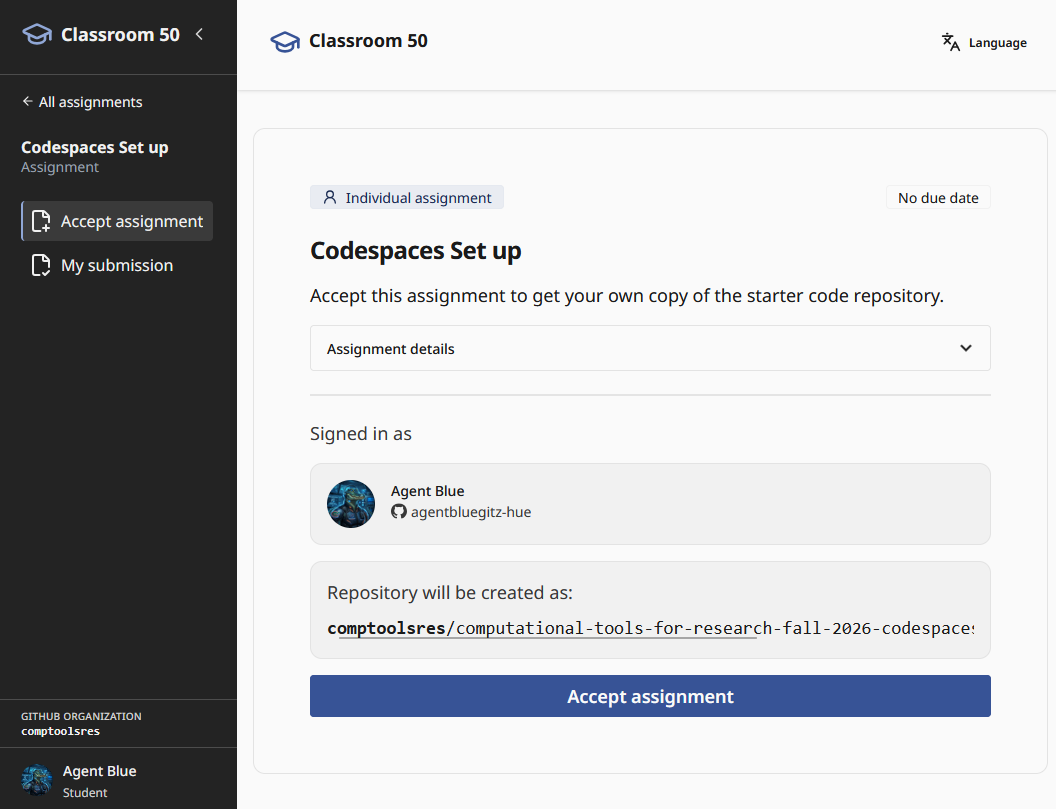
Task: Click the agentbluegitz-hue username
Action: pos(471,512)
